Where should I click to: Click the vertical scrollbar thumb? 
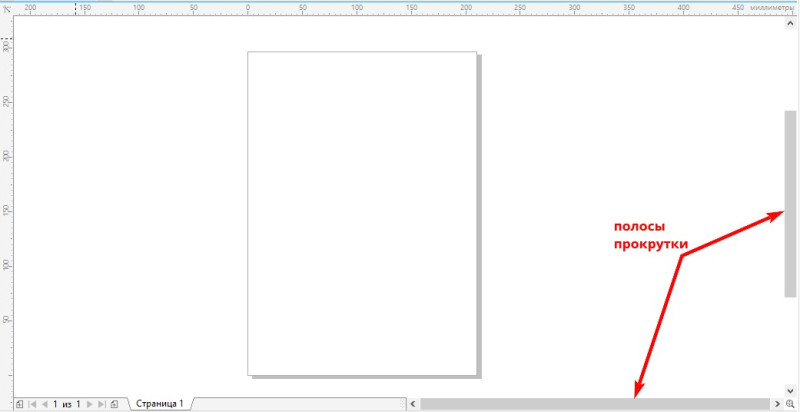790,203
